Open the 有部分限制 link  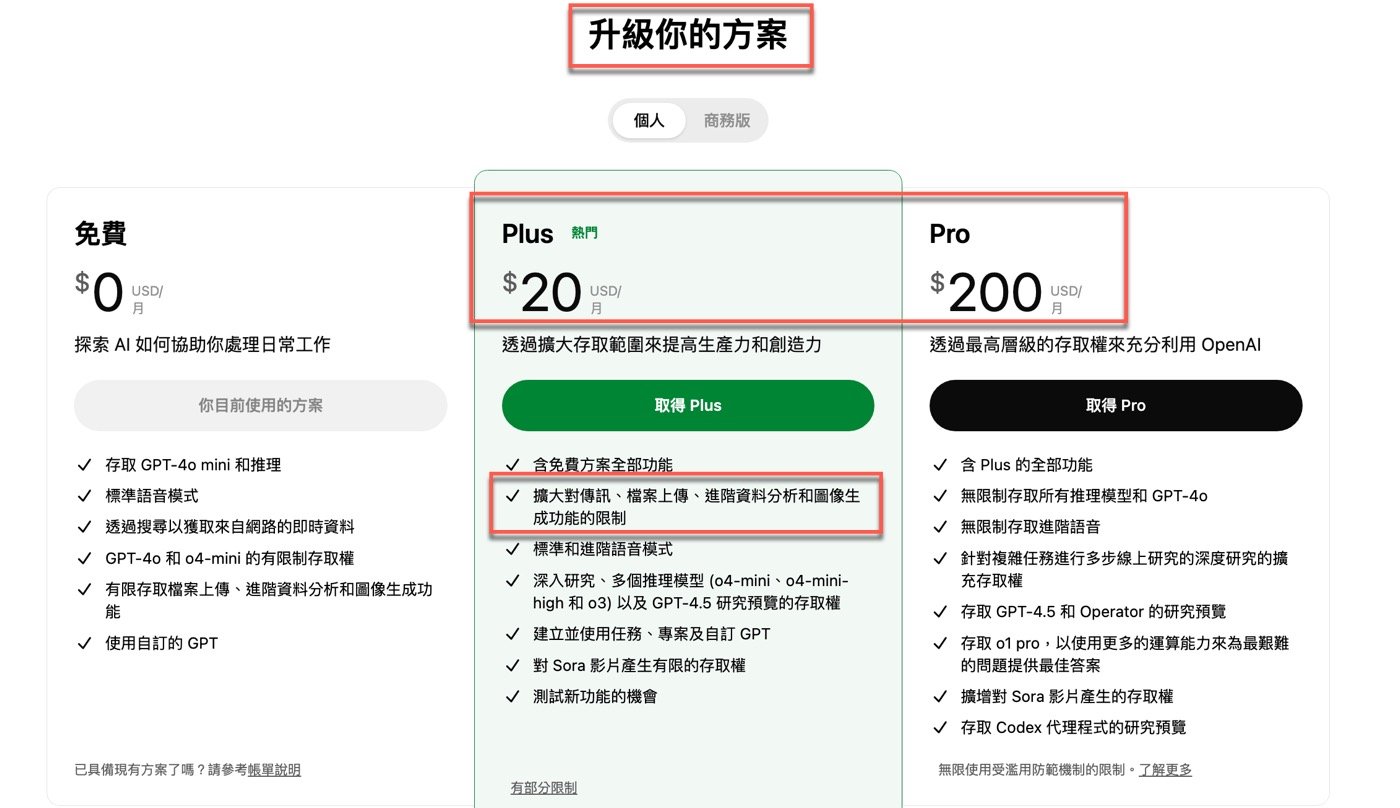(543, 788)
